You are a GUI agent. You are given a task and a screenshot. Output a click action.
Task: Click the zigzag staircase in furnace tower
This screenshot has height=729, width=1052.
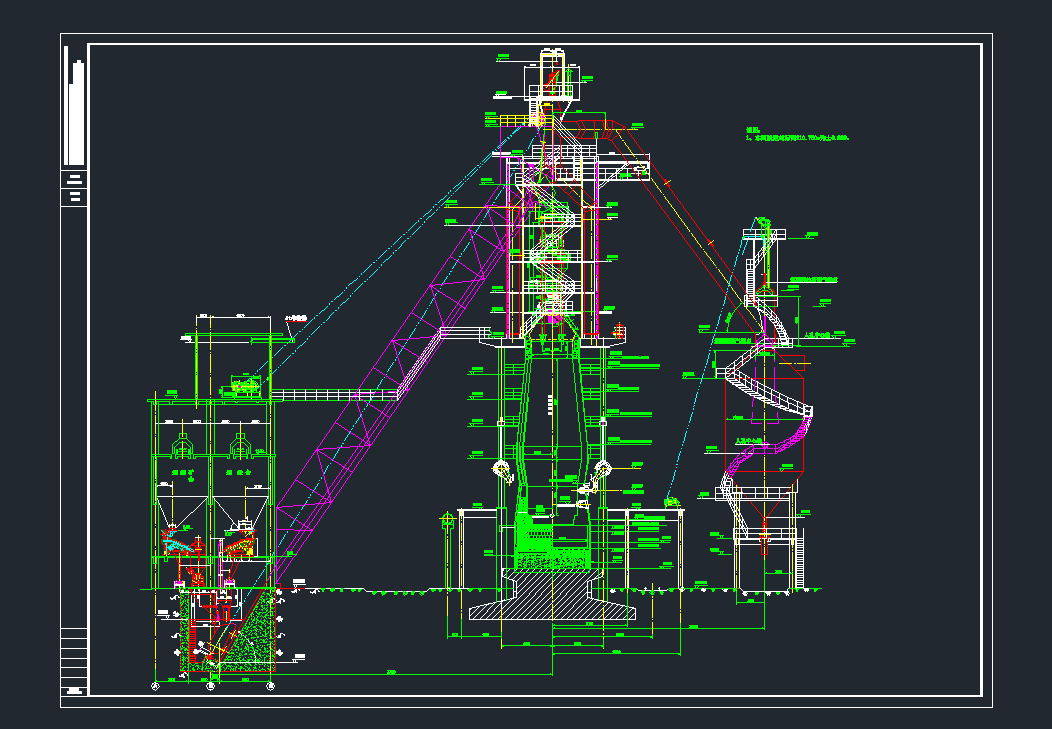548,250
